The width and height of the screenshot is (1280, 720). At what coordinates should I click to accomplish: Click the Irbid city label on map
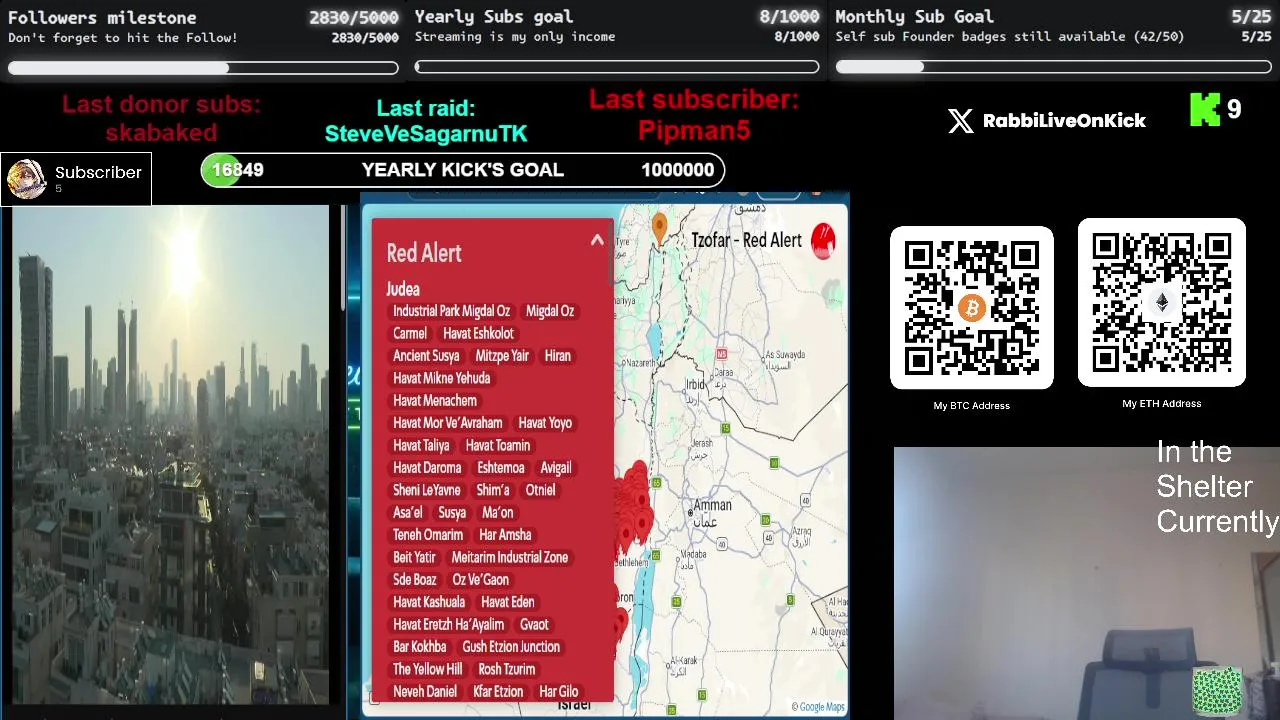695,384
